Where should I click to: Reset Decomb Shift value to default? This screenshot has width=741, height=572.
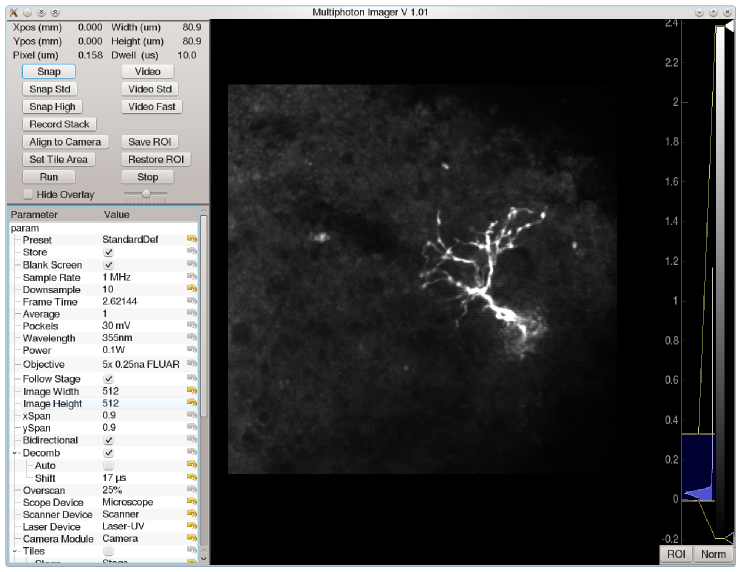tap(192, 477)
